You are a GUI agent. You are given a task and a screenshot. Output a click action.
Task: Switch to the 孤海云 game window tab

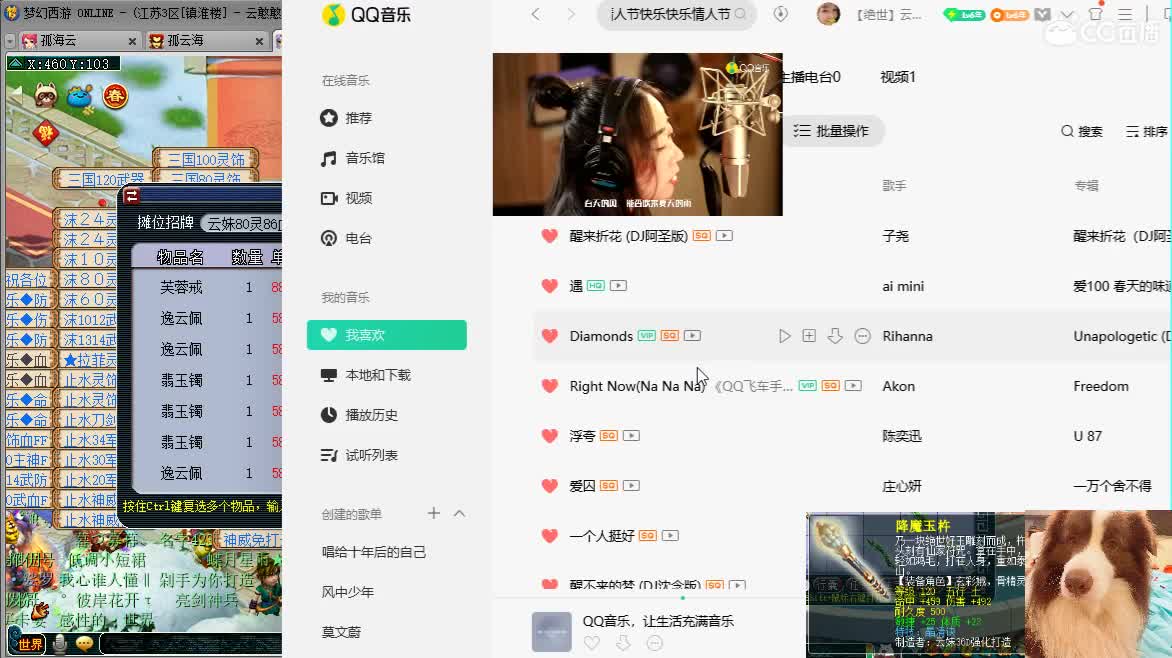[x=79, y=40]
